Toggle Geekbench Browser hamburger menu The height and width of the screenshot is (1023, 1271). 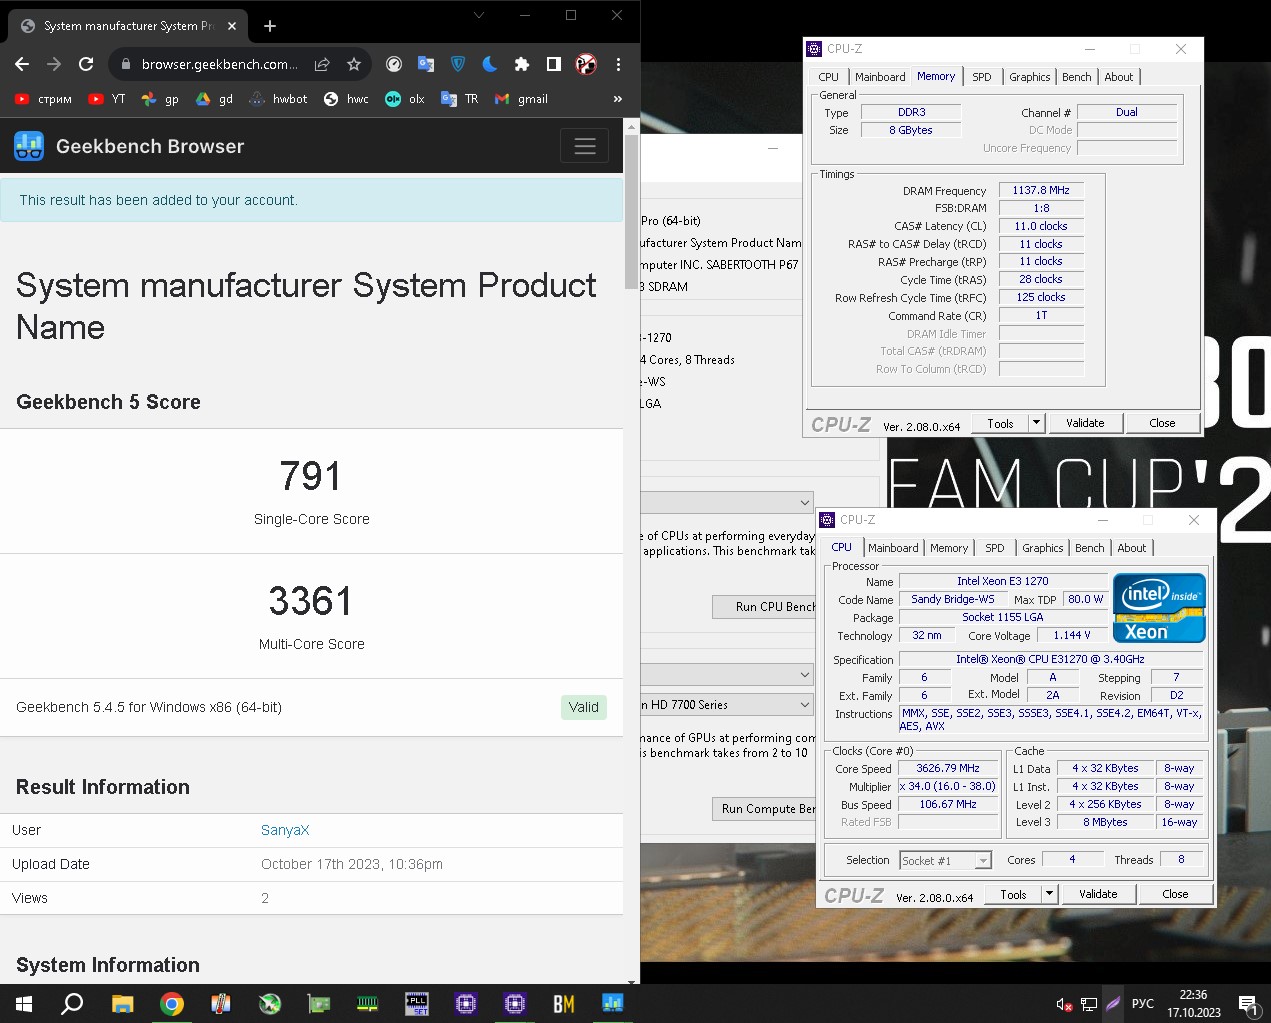tap(585, 146)
